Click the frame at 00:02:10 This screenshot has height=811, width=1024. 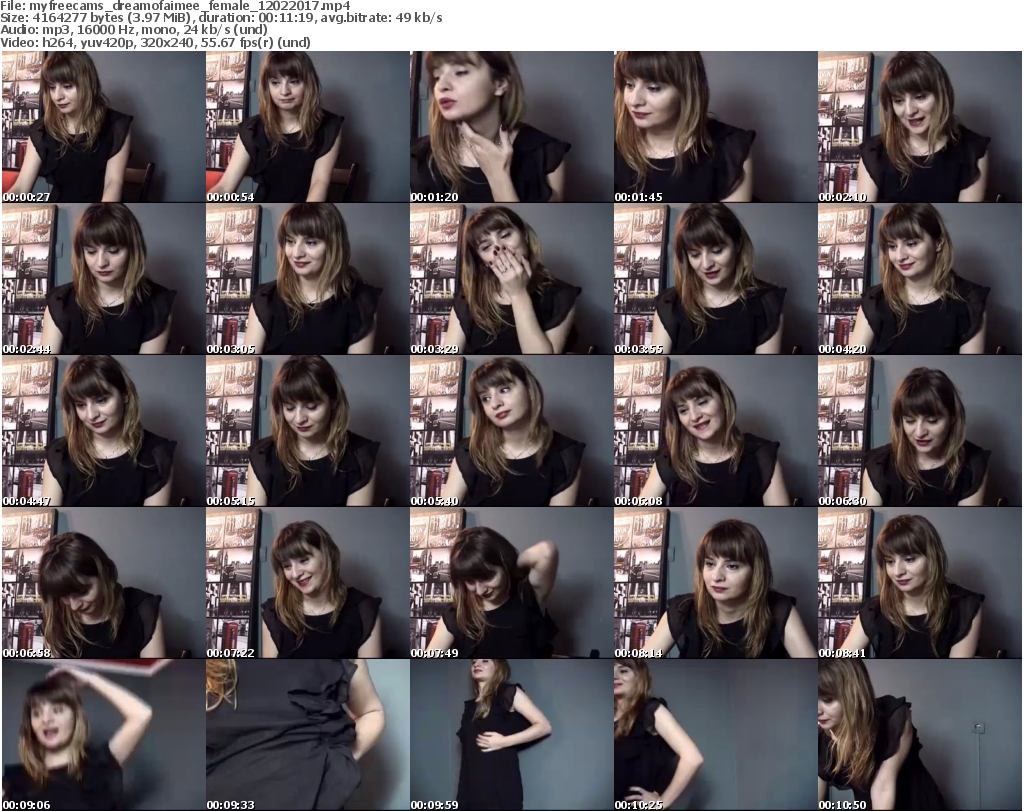click(x=919, y=127)
